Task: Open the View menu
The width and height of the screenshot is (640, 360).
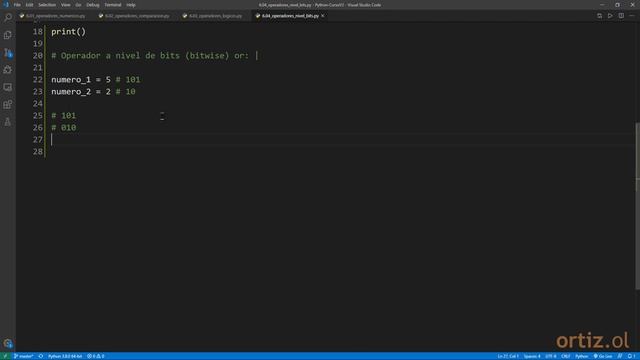Action: [66, 5]
